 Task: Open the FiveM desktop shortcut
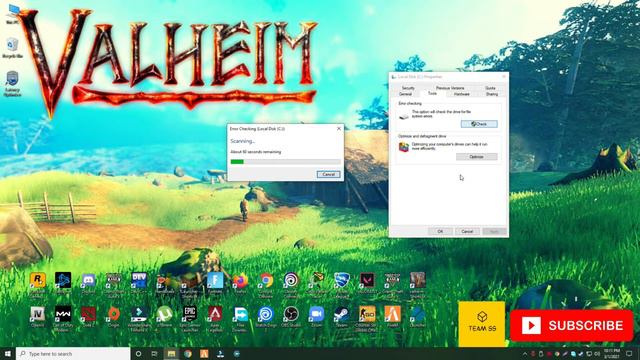pos(392,317)
